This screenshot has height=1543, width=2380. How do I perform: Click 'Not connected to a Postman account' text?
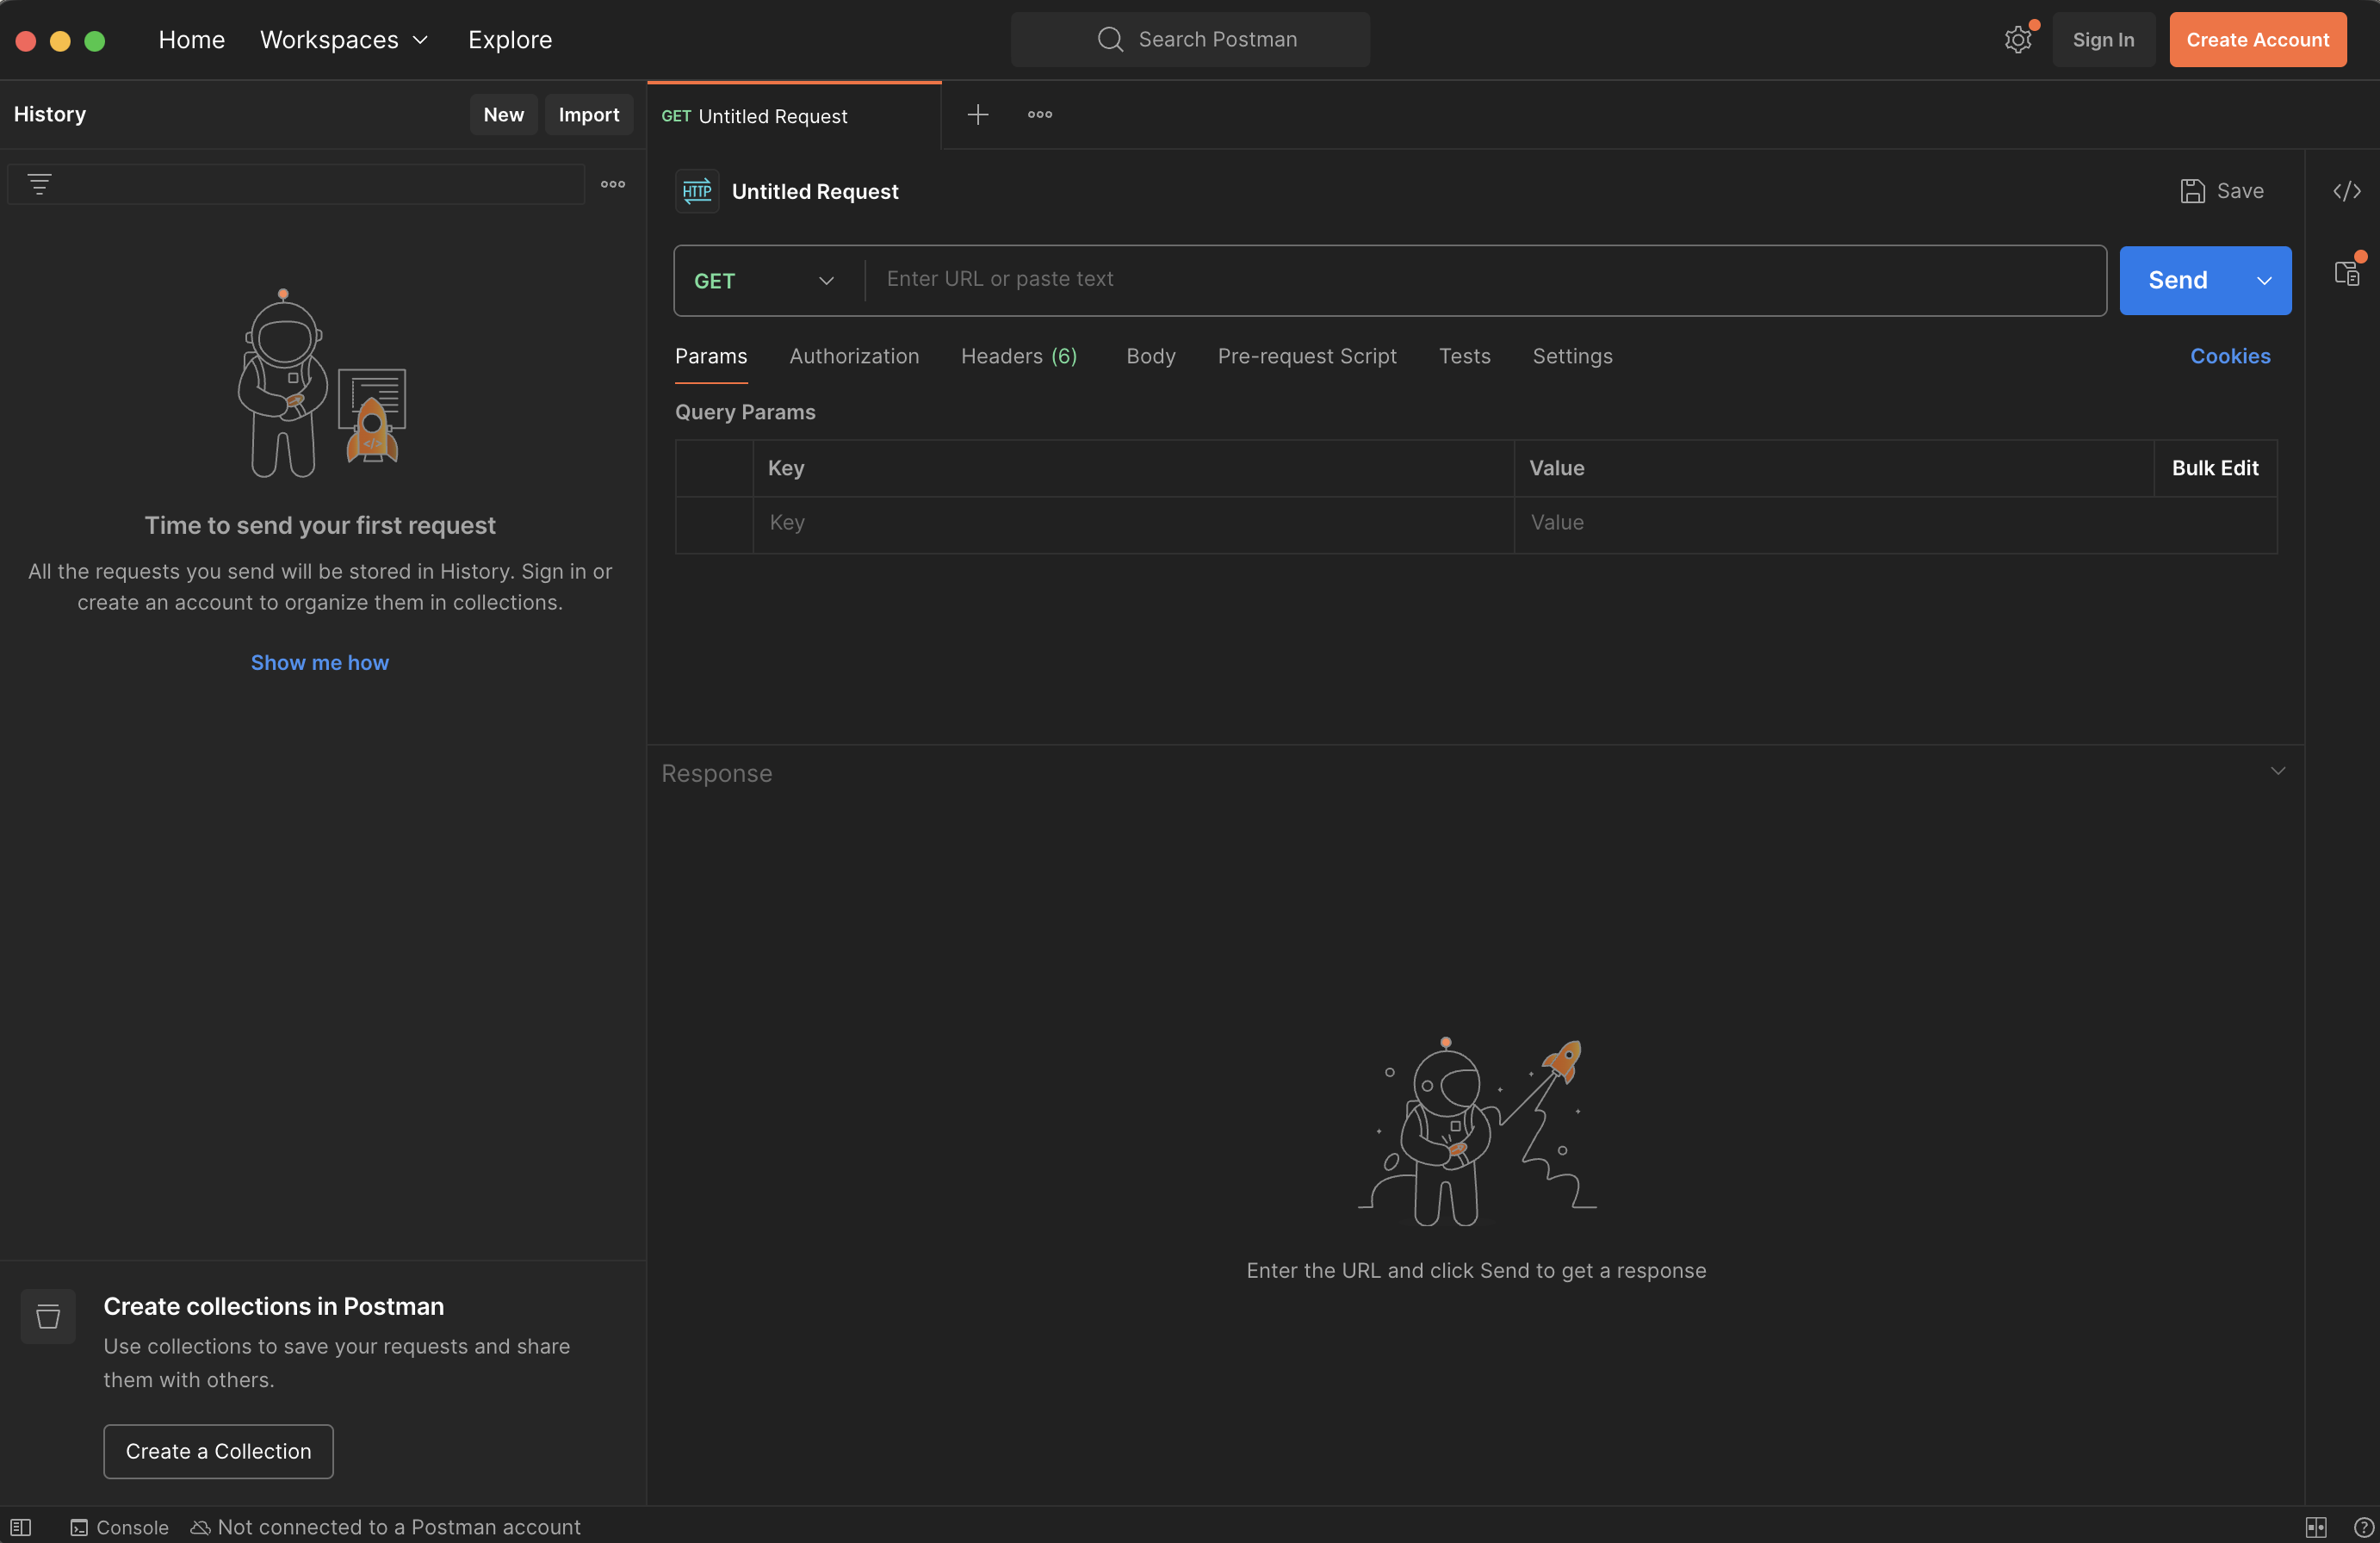click(399, 1527)
